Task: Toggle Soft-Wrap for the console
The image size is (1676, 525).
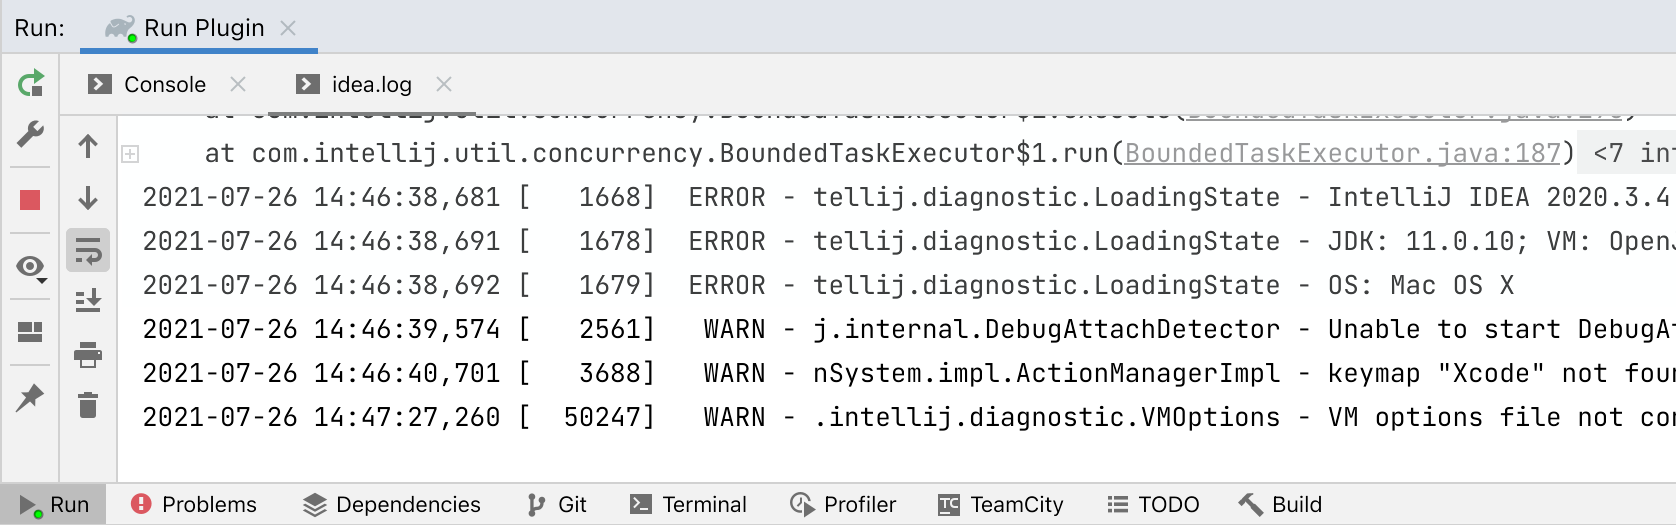Action: pos(88,250)
